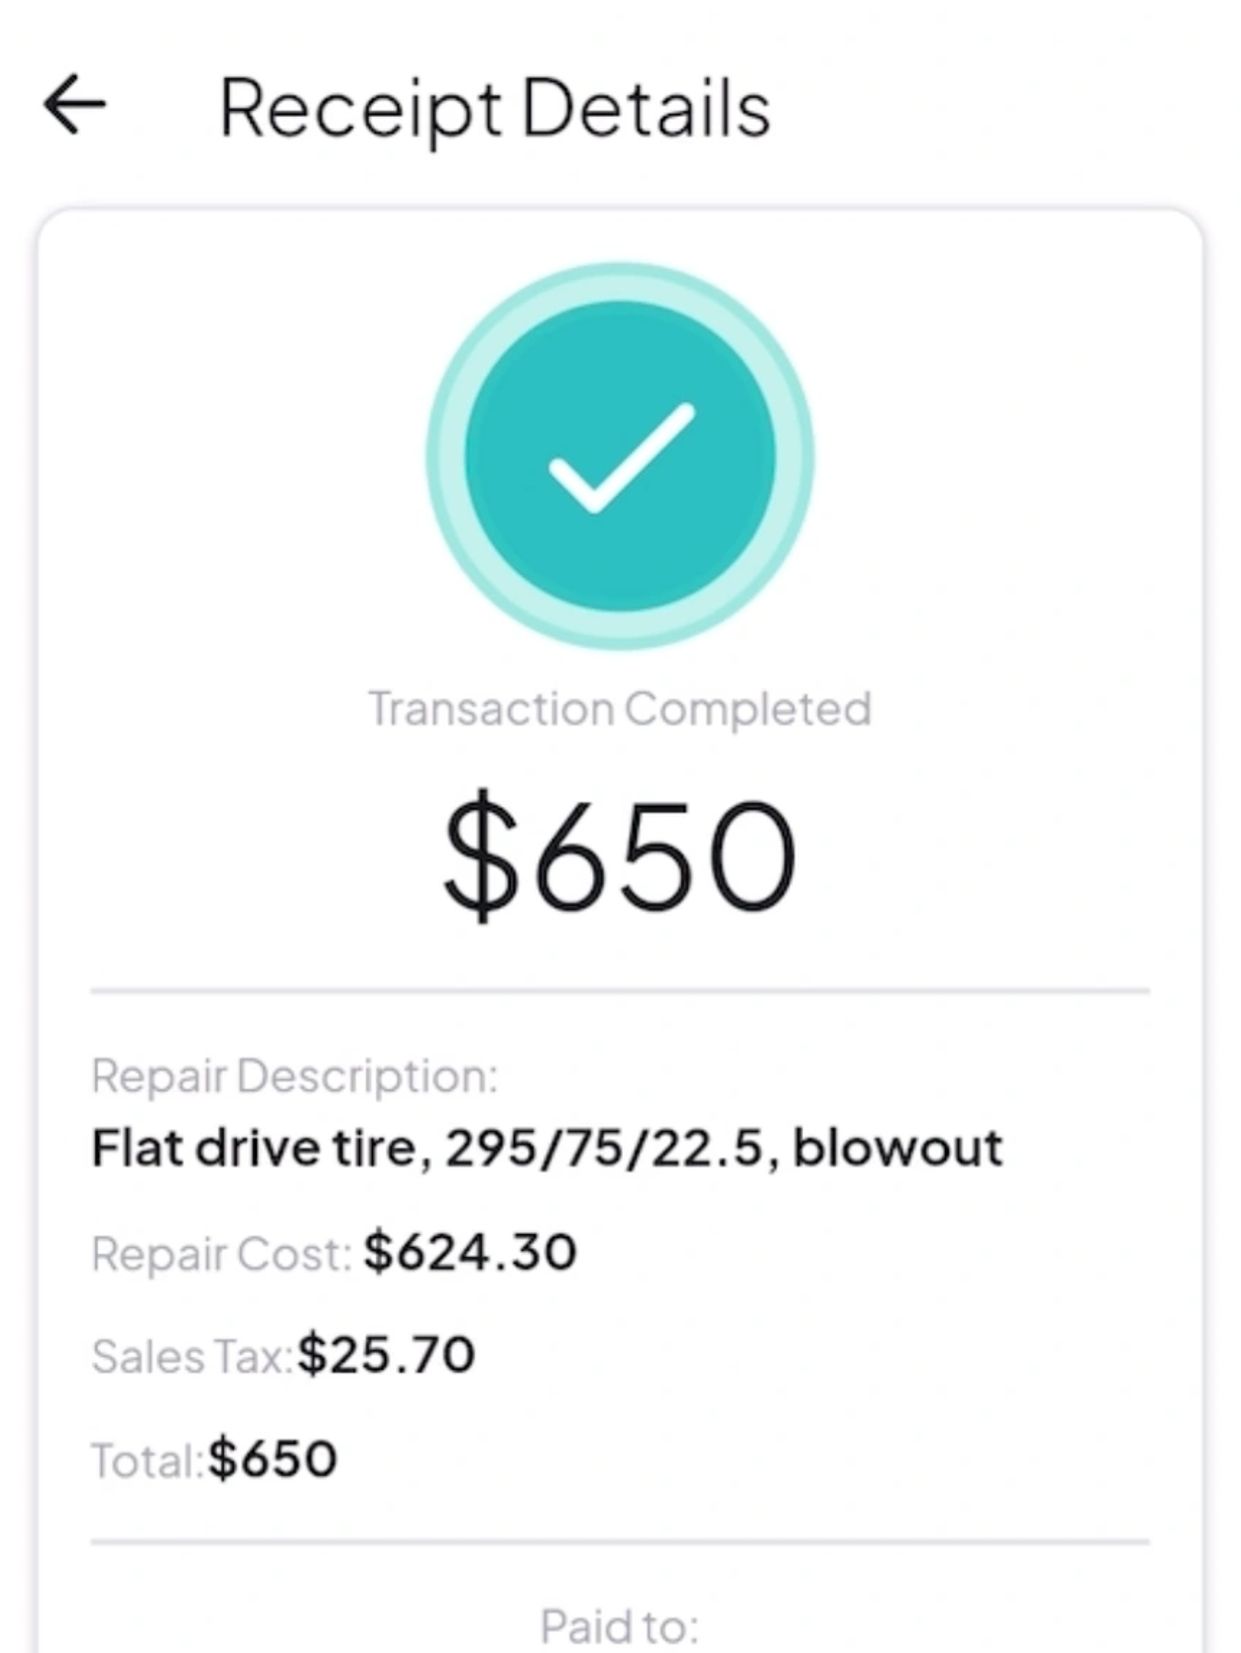The height and width of the screenshot is (1653, 1241).
Task: Select the bold $650 total value
Action: tap(273, 1459)
